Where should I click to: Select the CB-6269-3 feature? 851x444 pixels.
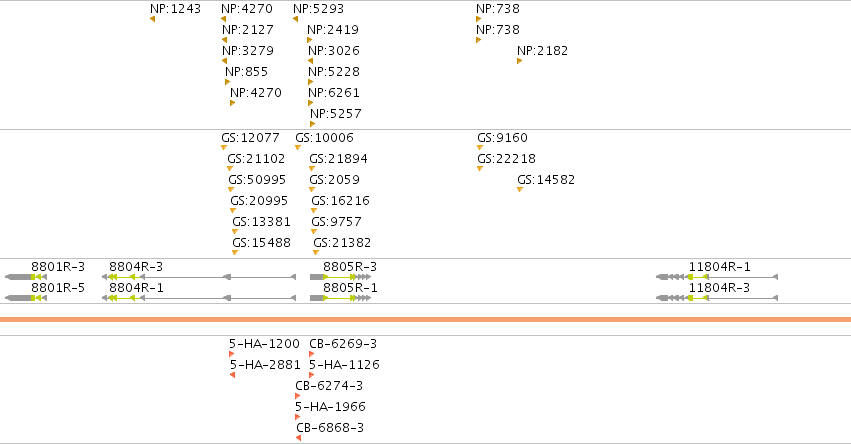coord(312,354)
